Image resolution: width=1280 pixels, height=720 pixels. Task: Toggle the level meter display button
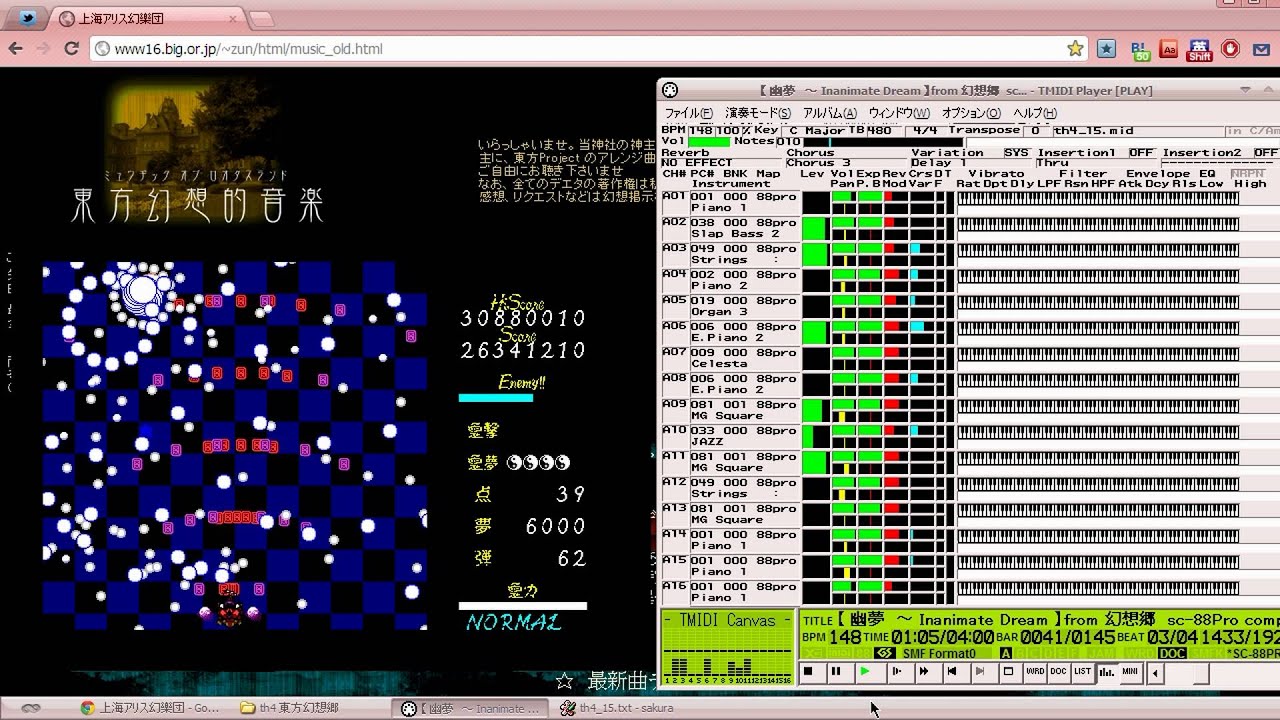1107,672
